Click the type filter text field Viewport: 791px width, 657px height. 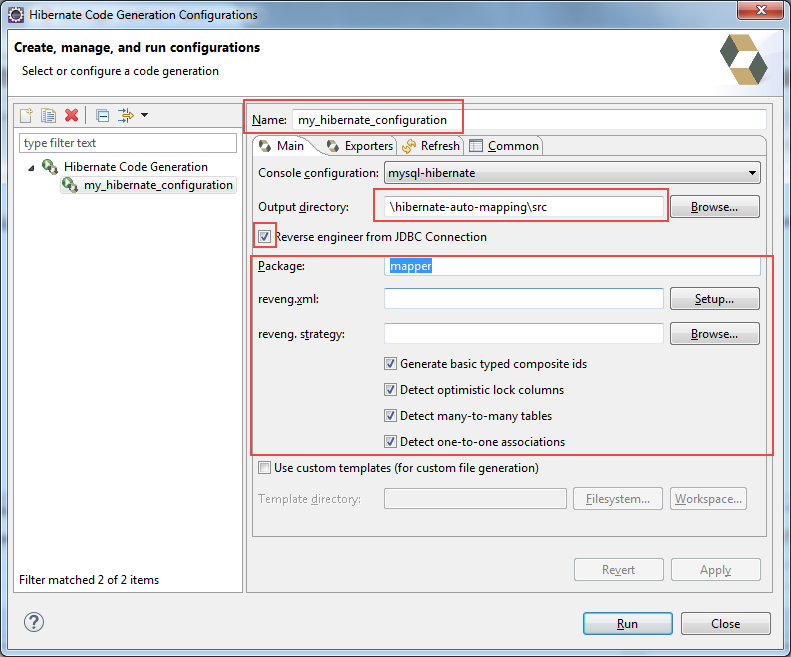pos(128,143)
